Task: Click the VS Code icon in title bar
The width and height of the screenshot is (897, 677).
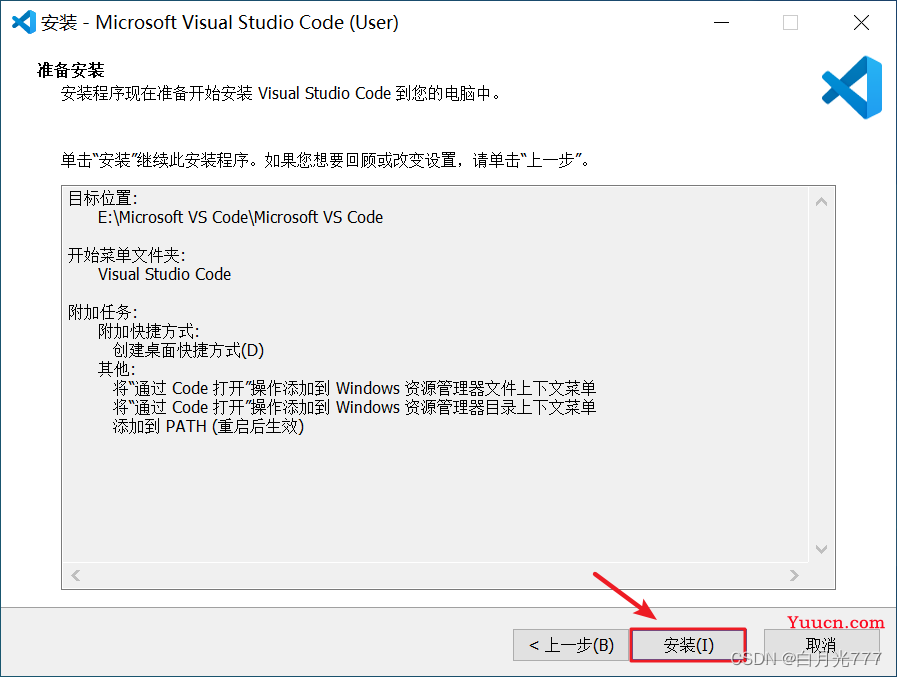Action: point(23,22)
